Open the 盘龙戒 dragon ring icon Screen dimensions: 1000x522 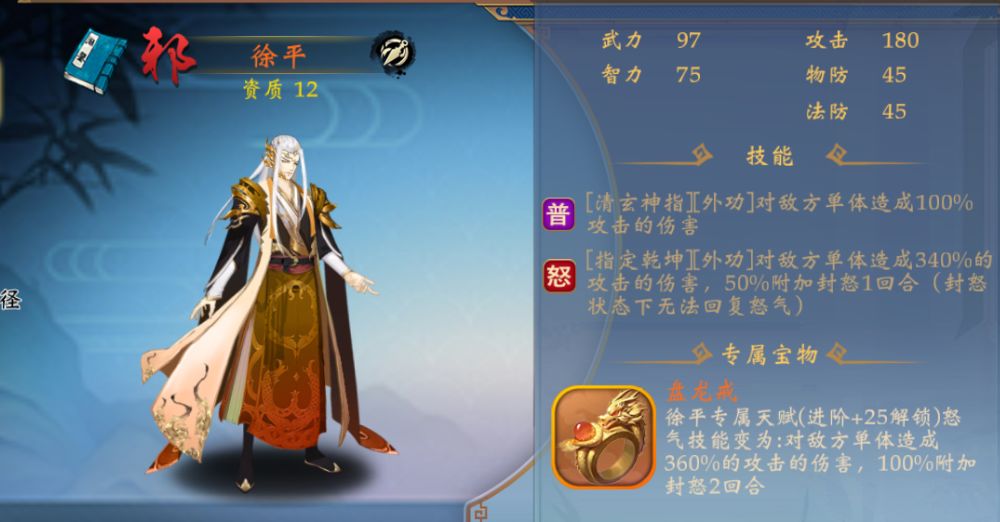604,437
